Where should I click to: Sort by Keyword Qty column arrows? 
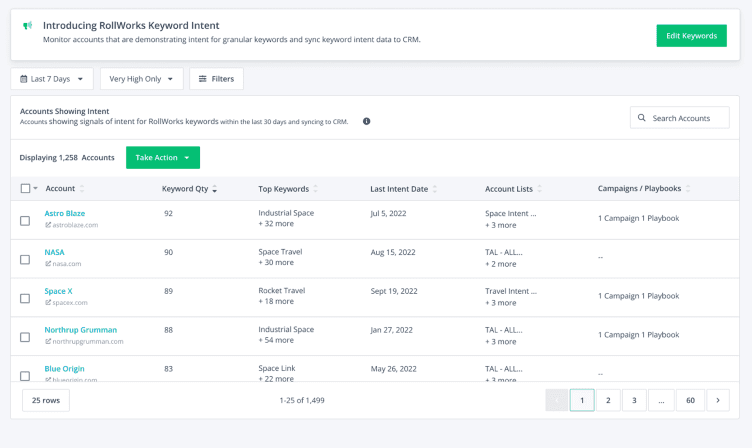(x=214, y=189)
